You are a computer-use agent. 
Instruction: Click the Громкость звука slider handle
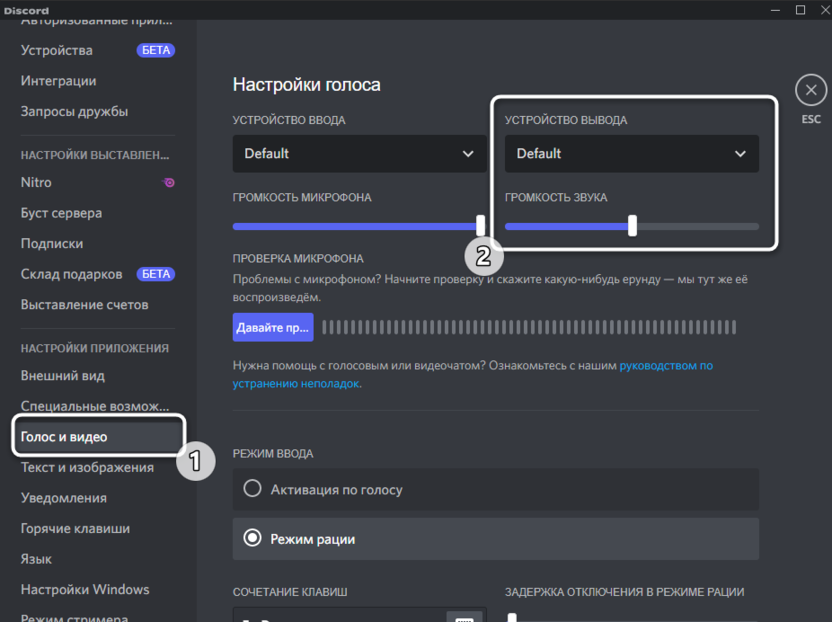coord(632,226)
